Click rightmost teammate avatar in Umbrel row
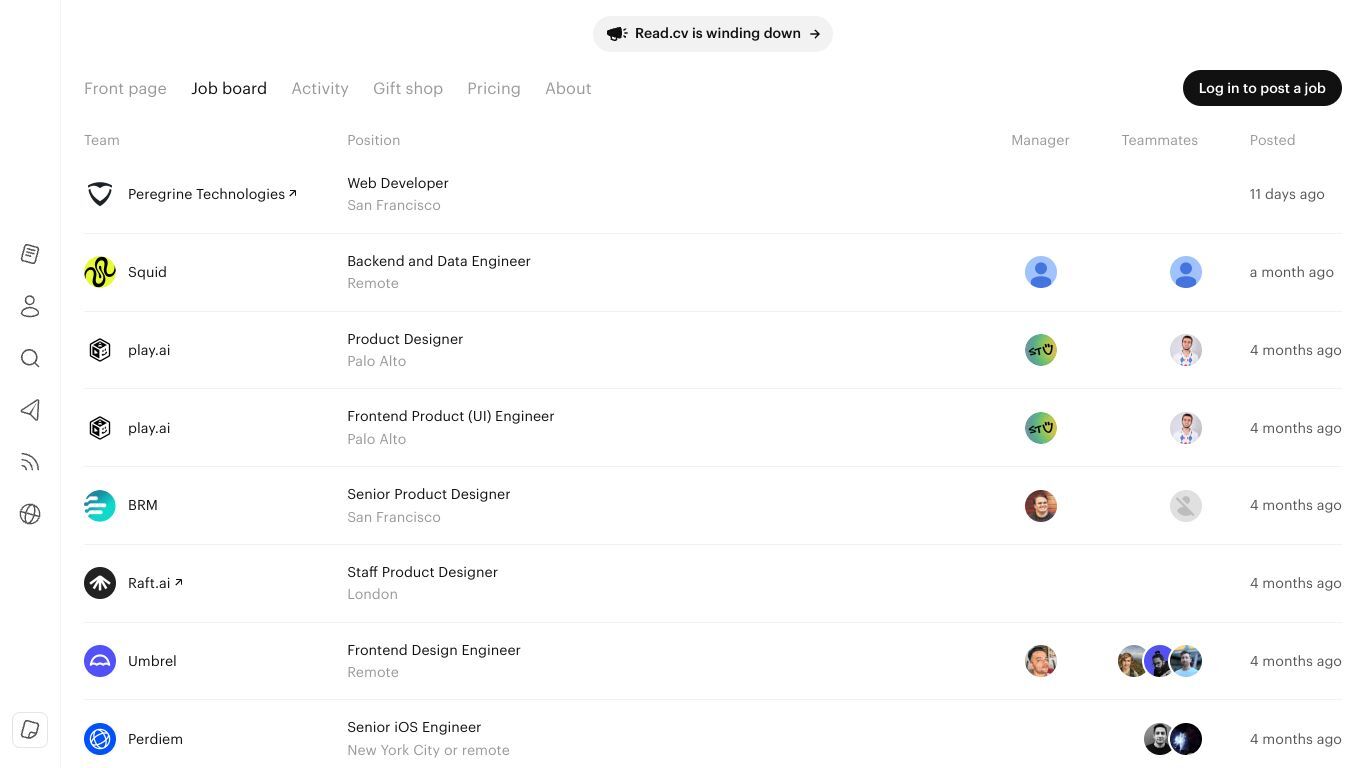Image resolution: width=1366 pixels, height=768 pixels. (1186, 661)
